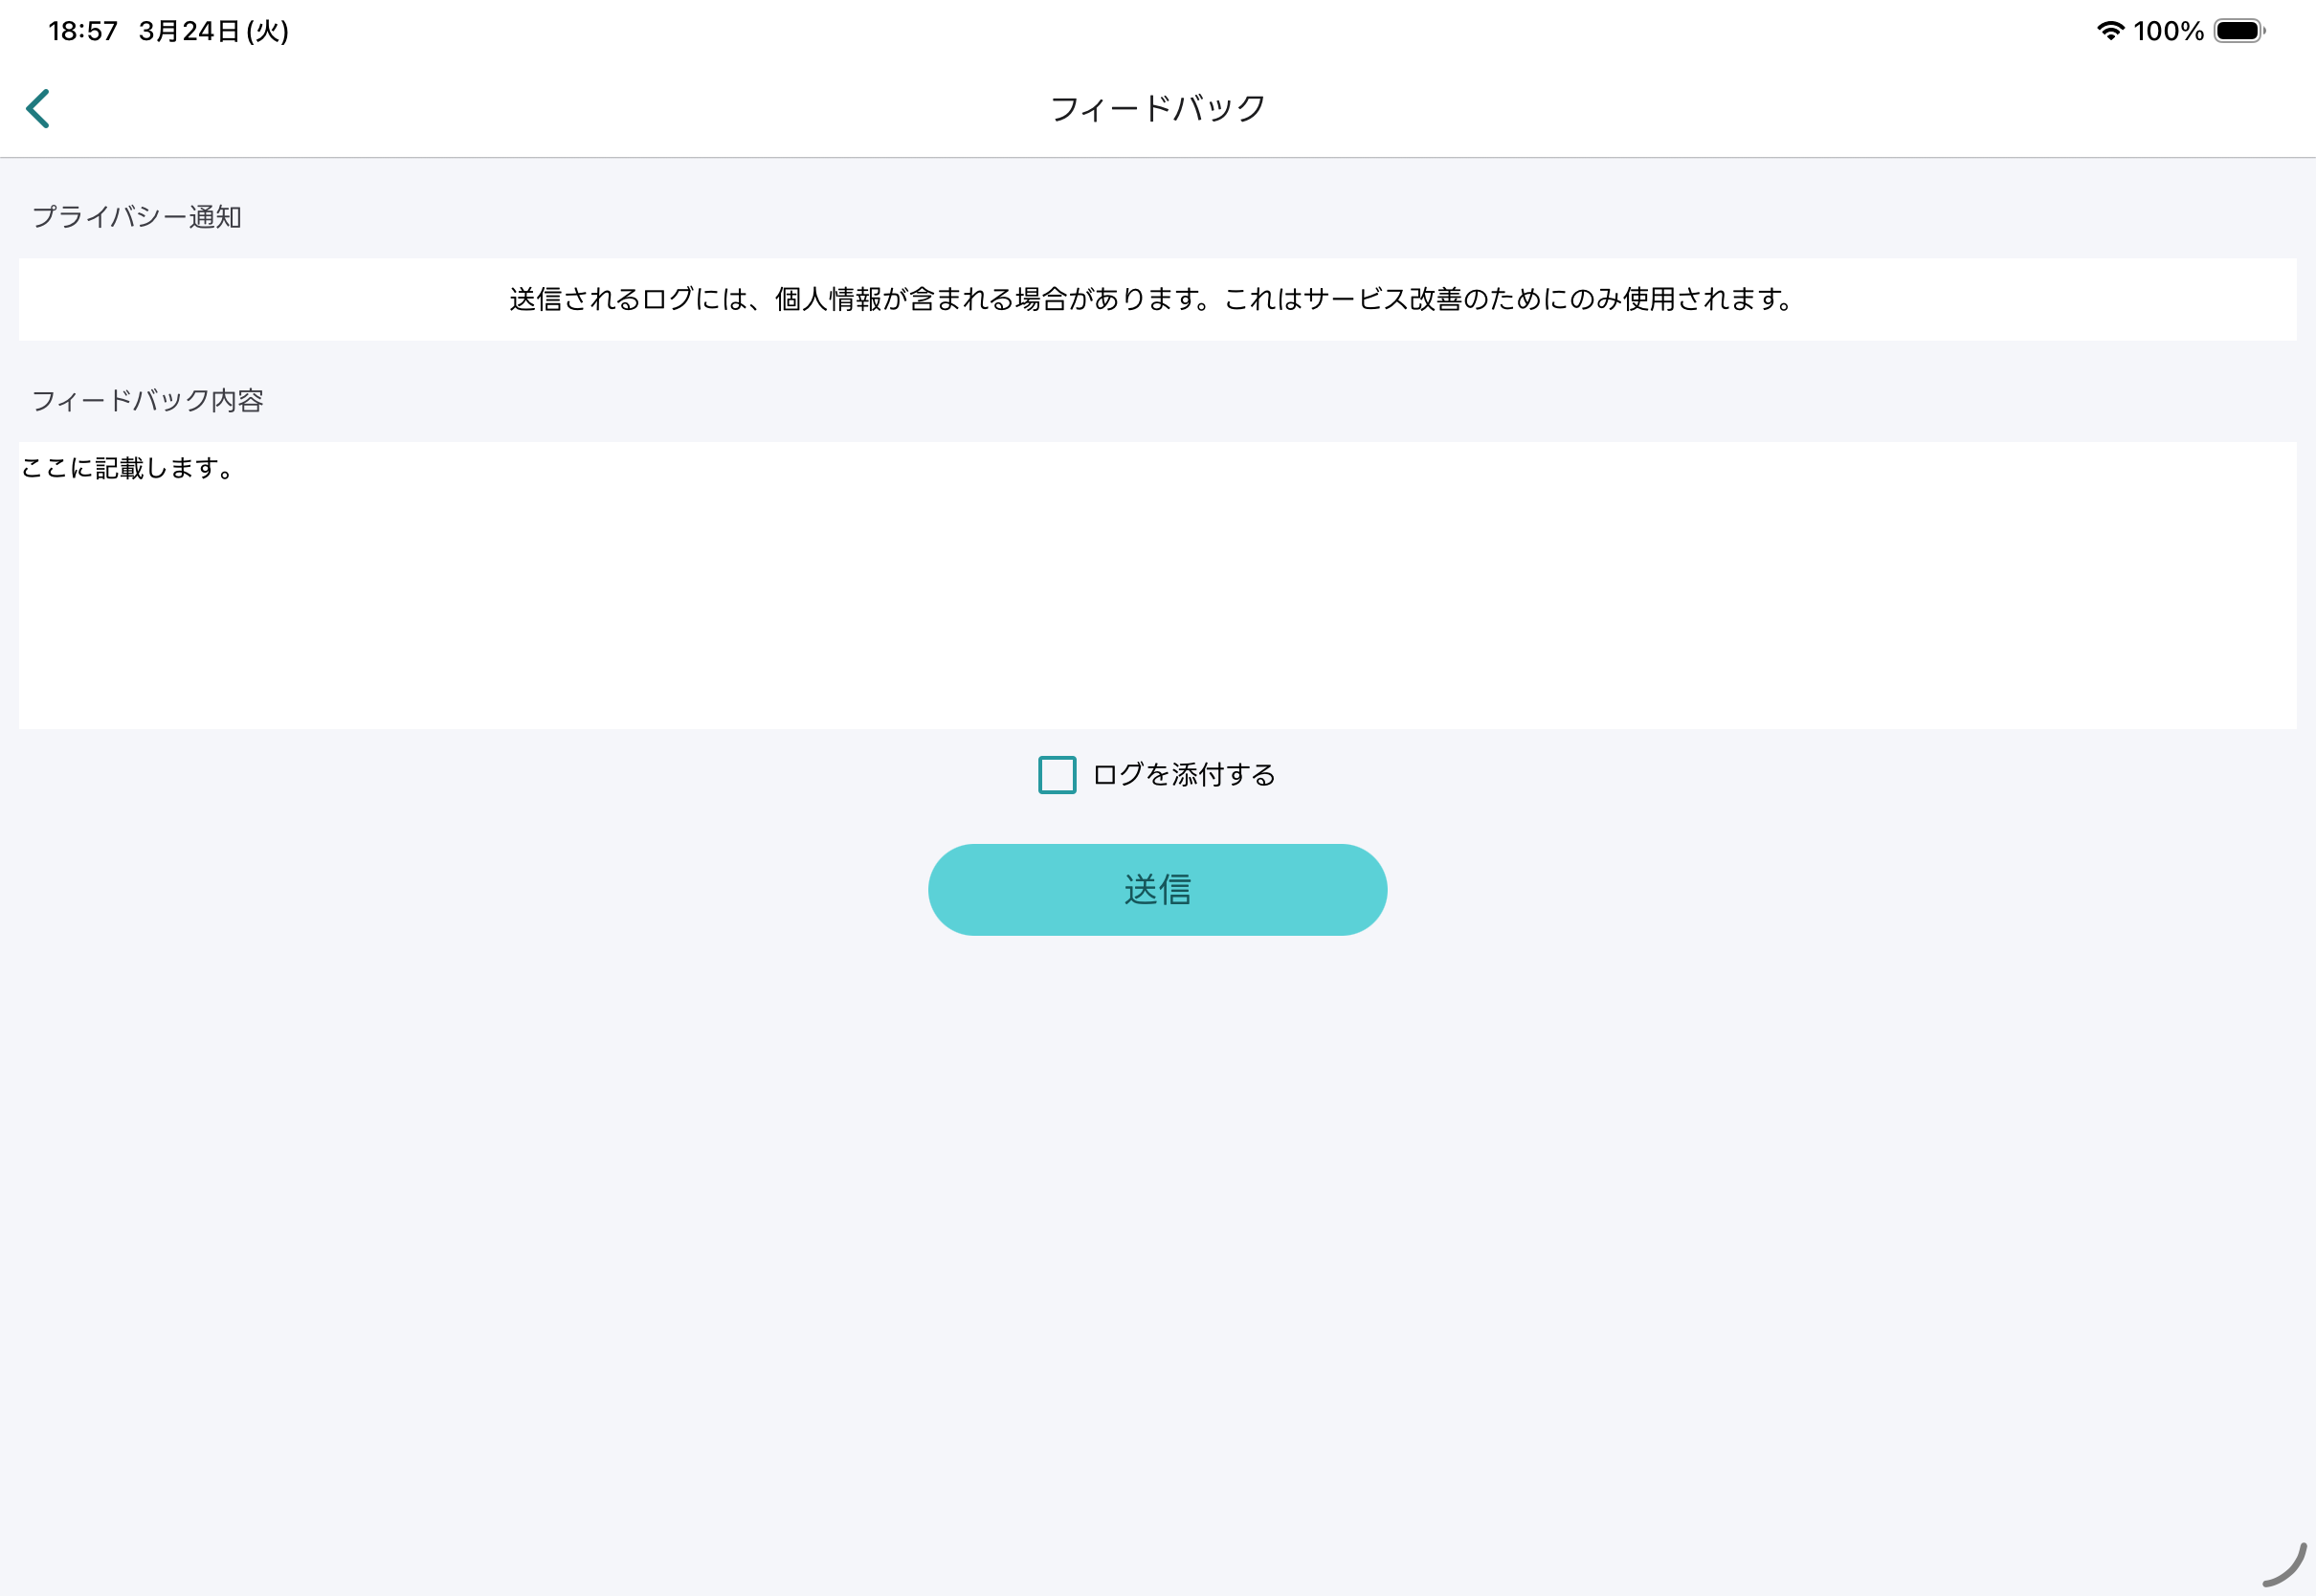Focus the フィードバック内容 text area
The height and width of the screenshot is (1596, 2316).
1157,585
